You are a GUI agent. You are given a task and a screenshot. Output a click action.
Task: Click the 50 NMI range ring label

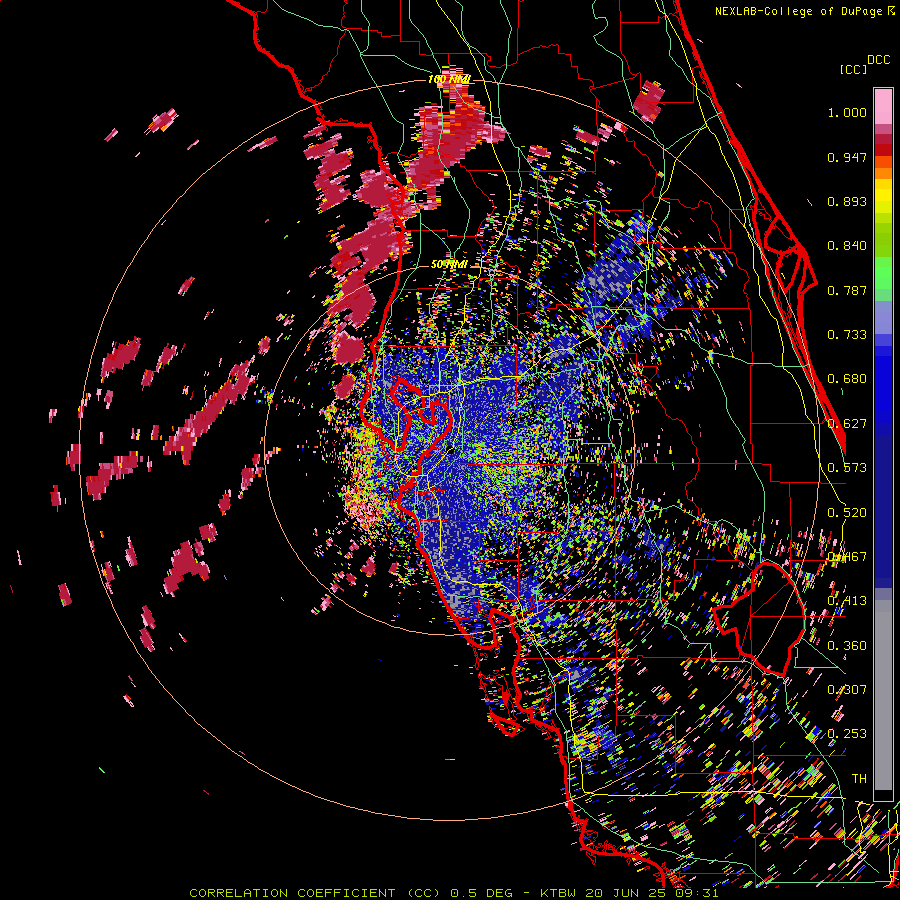(x=449, y=264)
